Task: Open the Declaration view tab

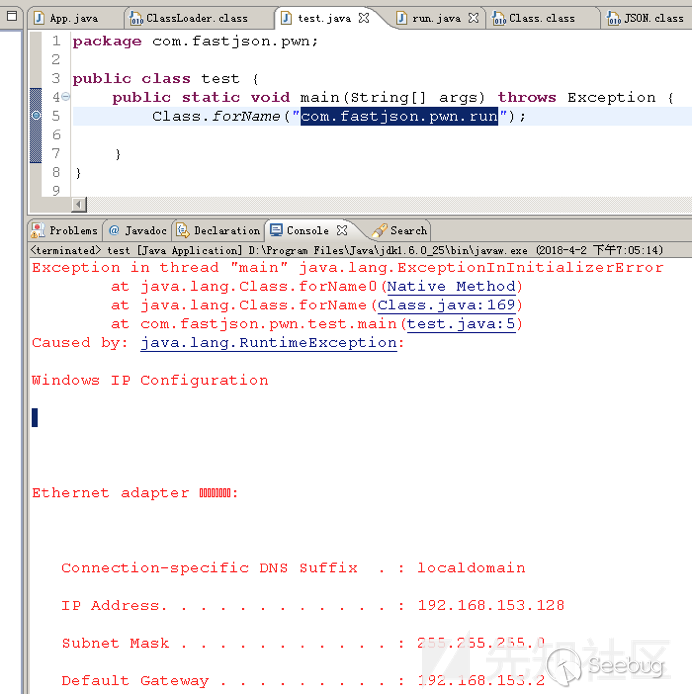Action: pos(219,230)
